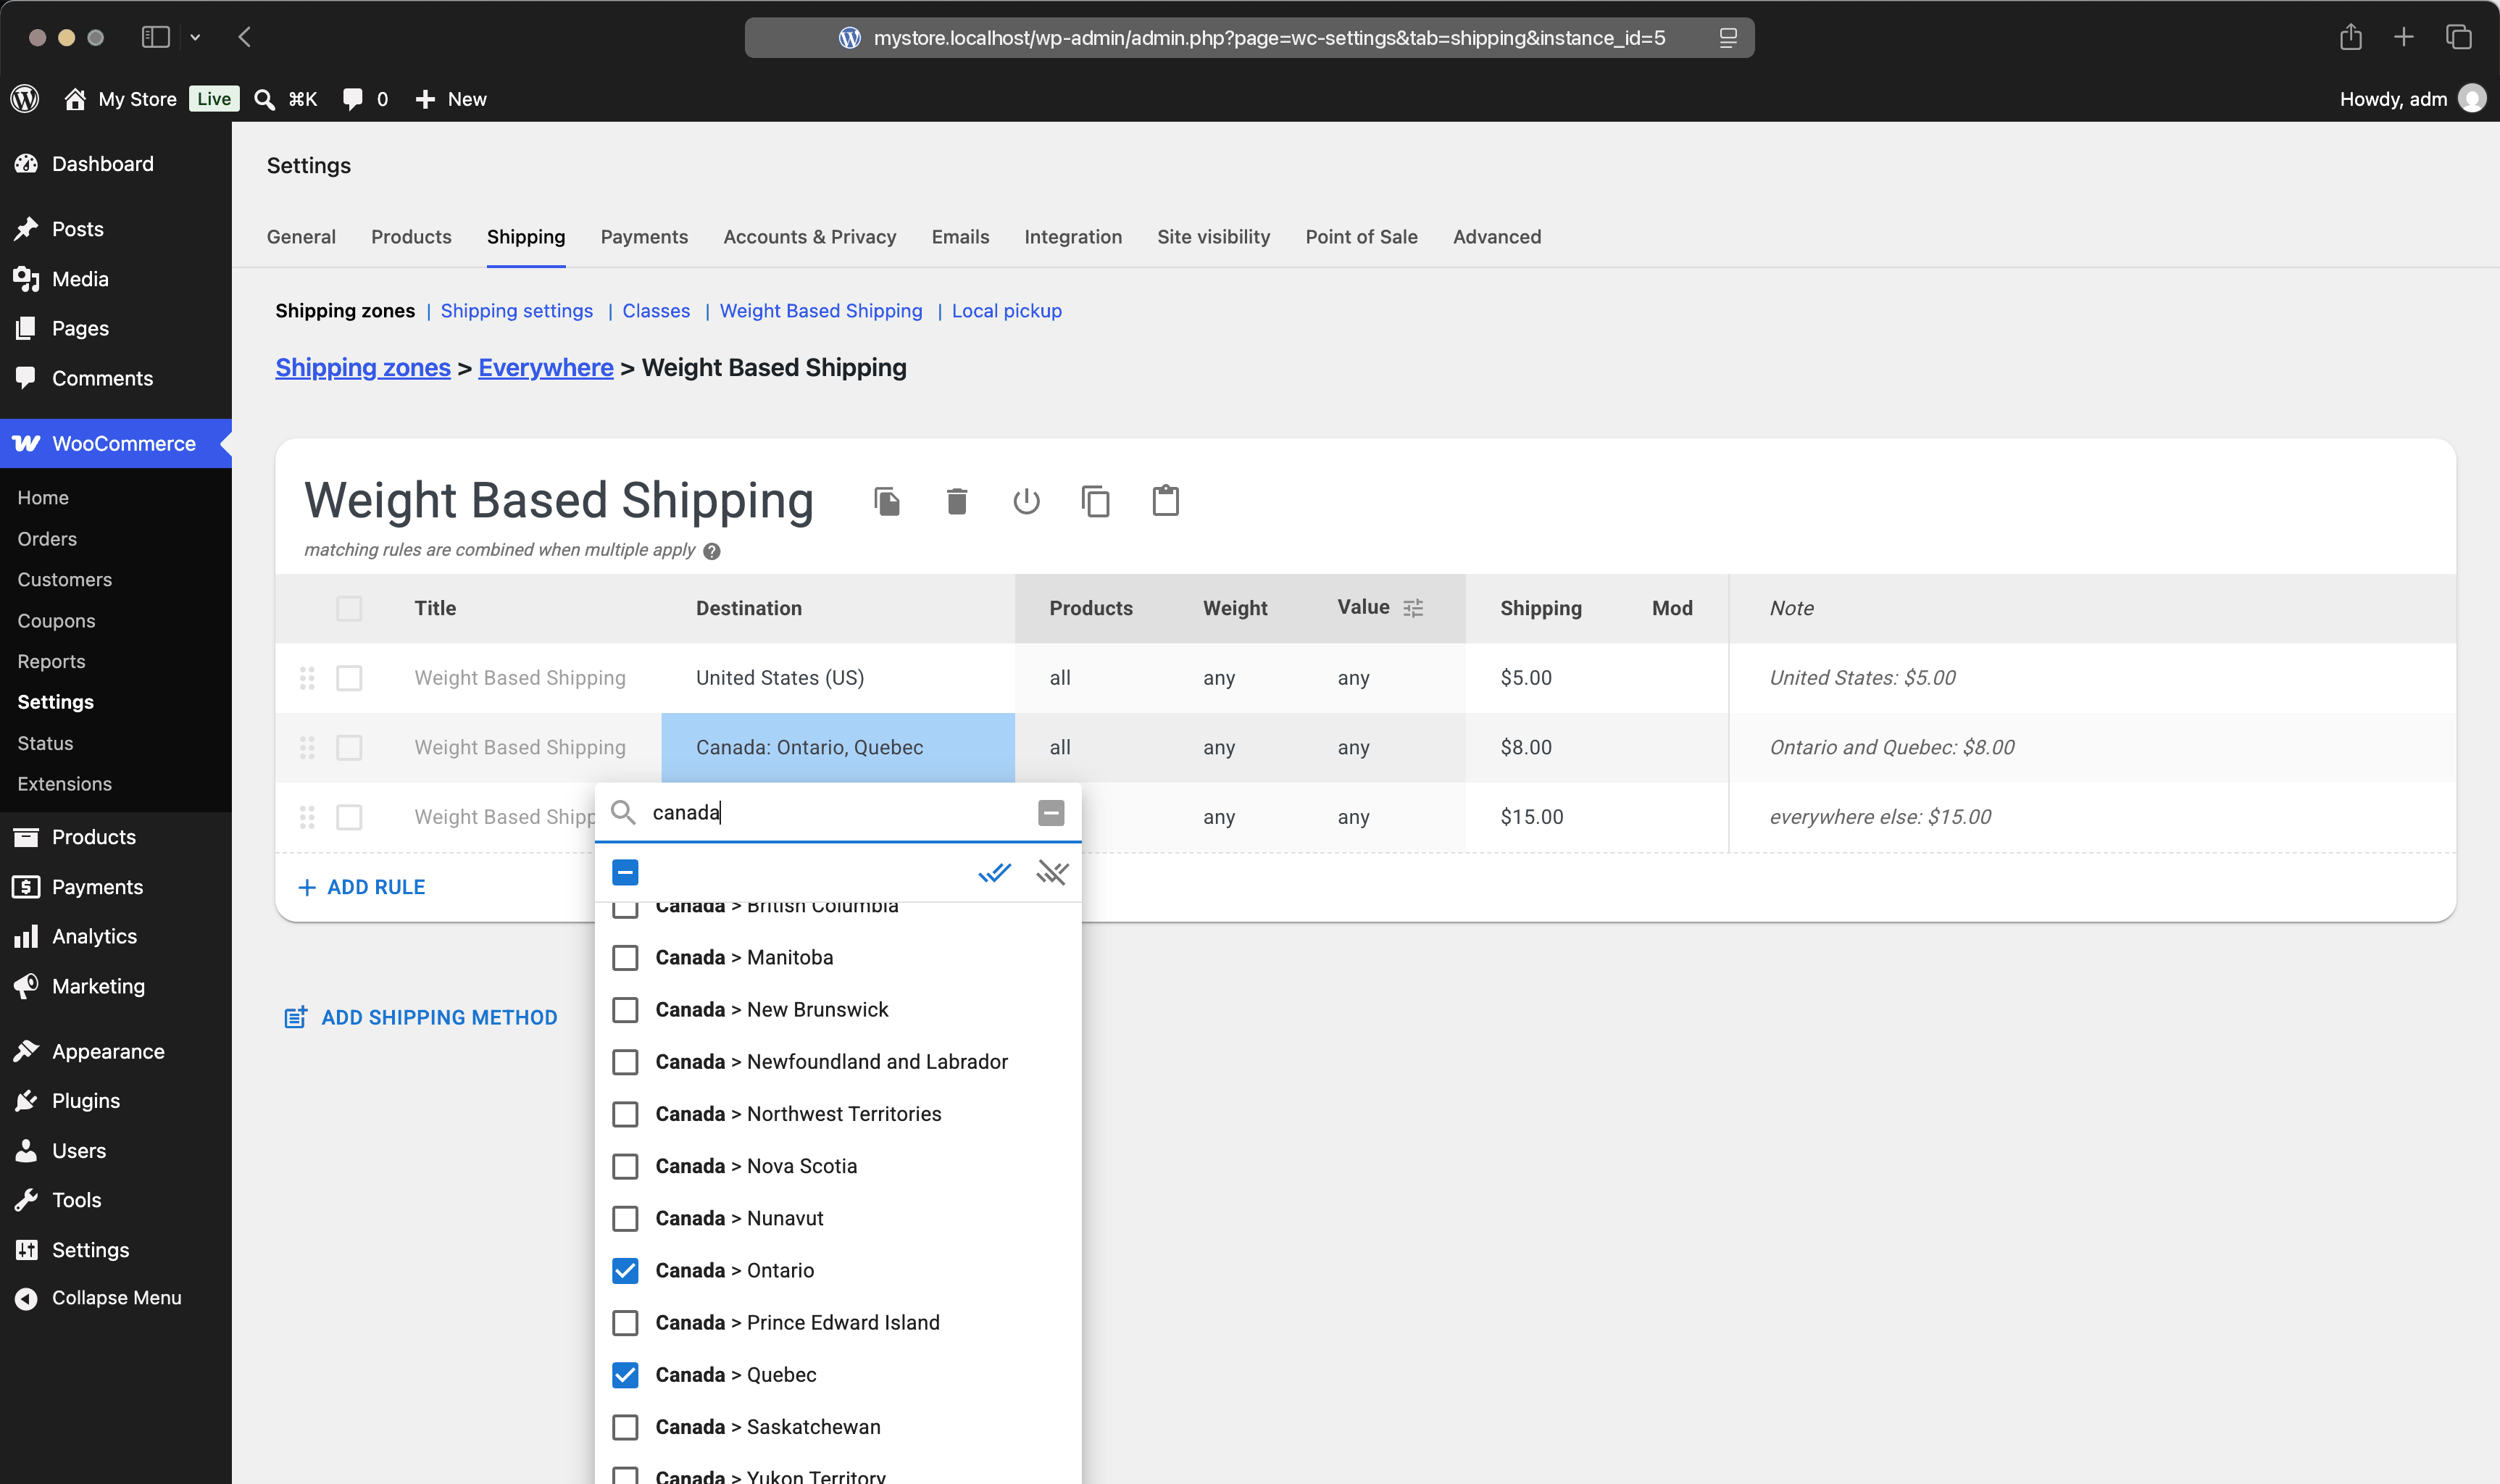Open a new browser tab with plus icon
Screen dimensions: 2500x1484
[x=2404, y=37]
